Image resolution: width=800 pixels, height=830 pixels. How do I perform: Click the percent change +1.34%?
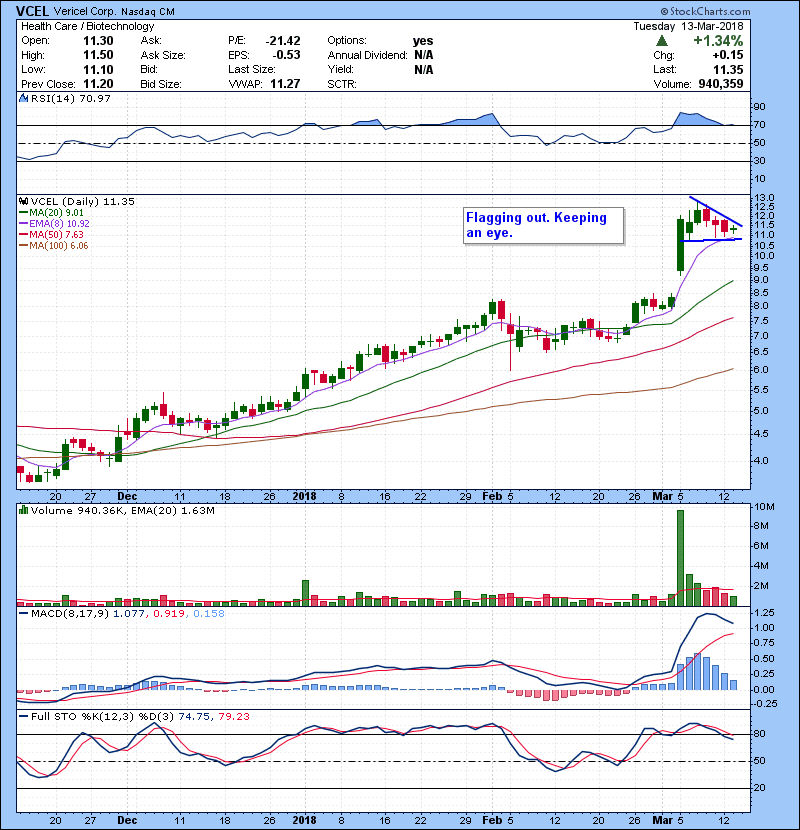718,40
